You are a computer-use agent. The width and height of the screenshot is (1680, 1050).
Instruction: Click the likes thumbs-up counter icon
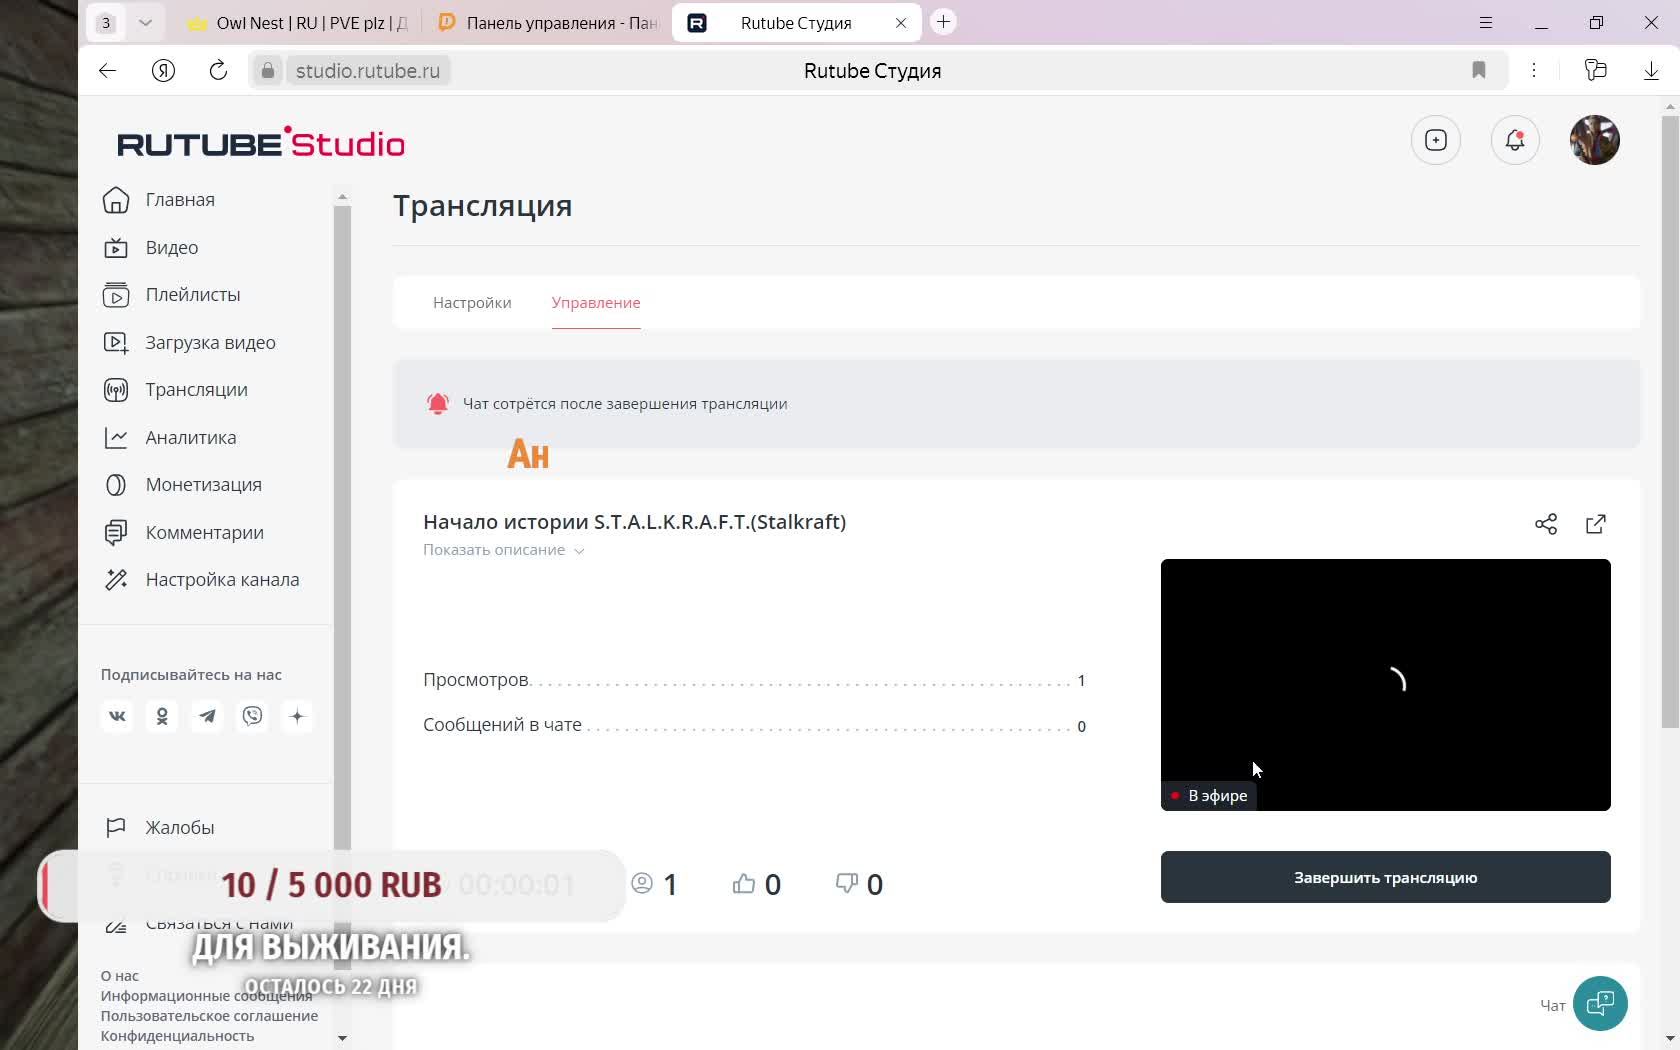point(743,884)
